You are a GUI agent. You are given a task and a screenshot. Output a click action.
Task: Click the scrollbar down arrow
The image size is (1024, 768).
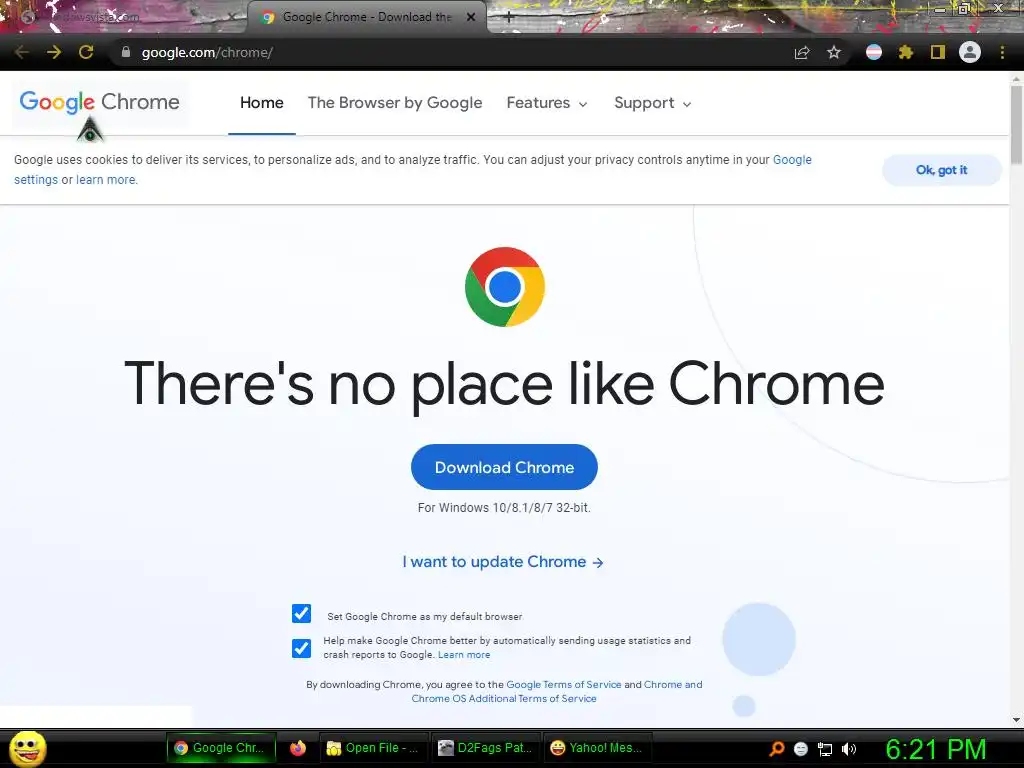tap(1016, 720)
